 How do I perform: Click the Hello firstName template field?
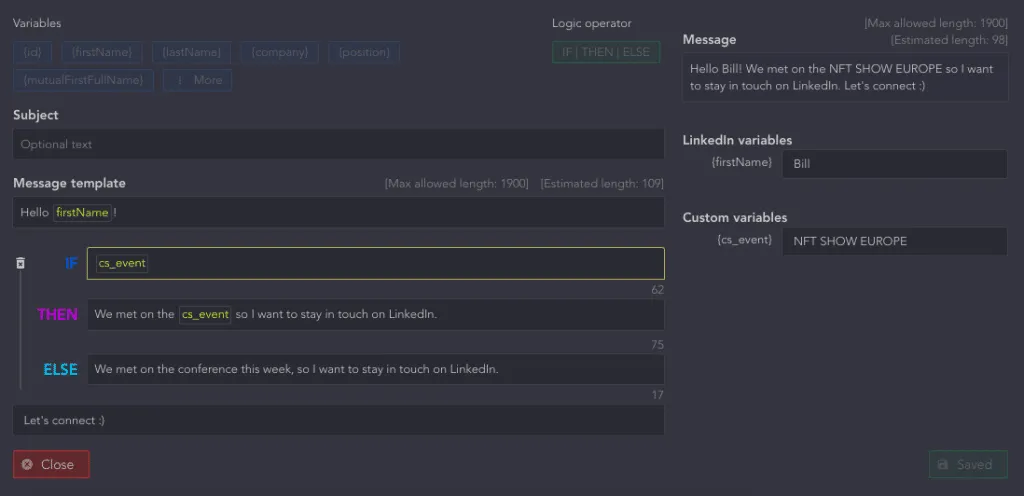338,212
